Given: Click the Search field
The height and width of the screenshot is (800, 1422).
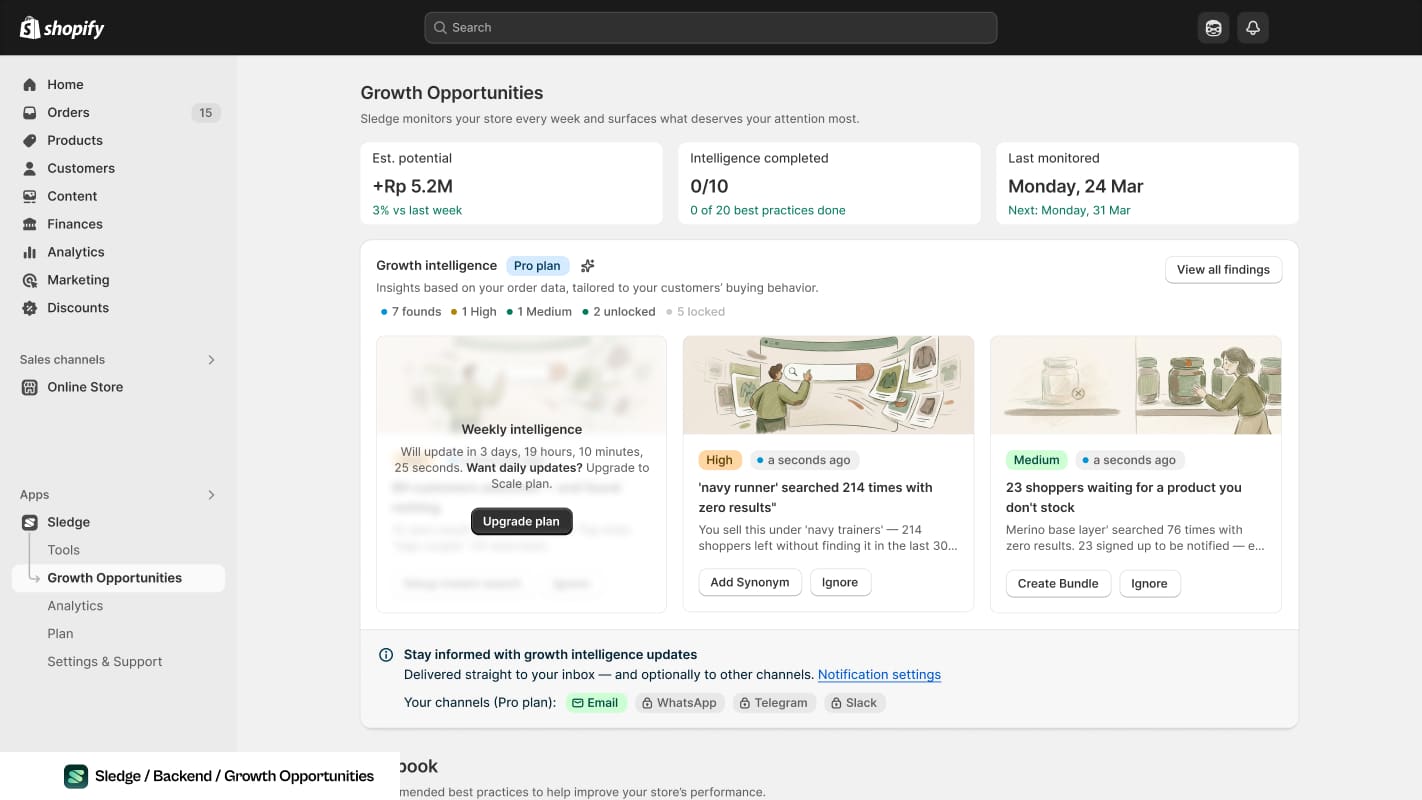Looking at the screenshot, I should (710, 28).
